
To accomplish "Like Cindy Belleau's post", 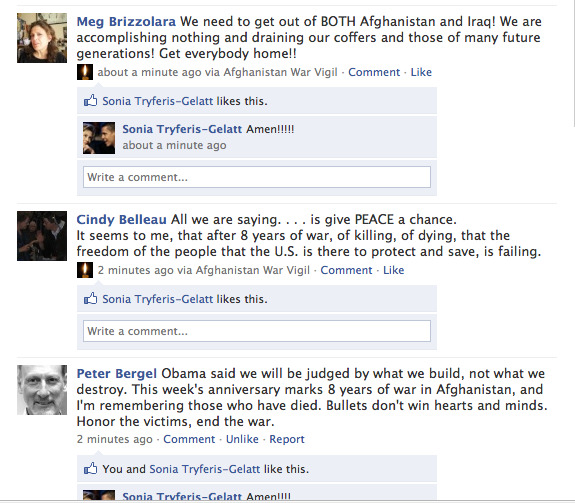I will [x=393, y=270].
